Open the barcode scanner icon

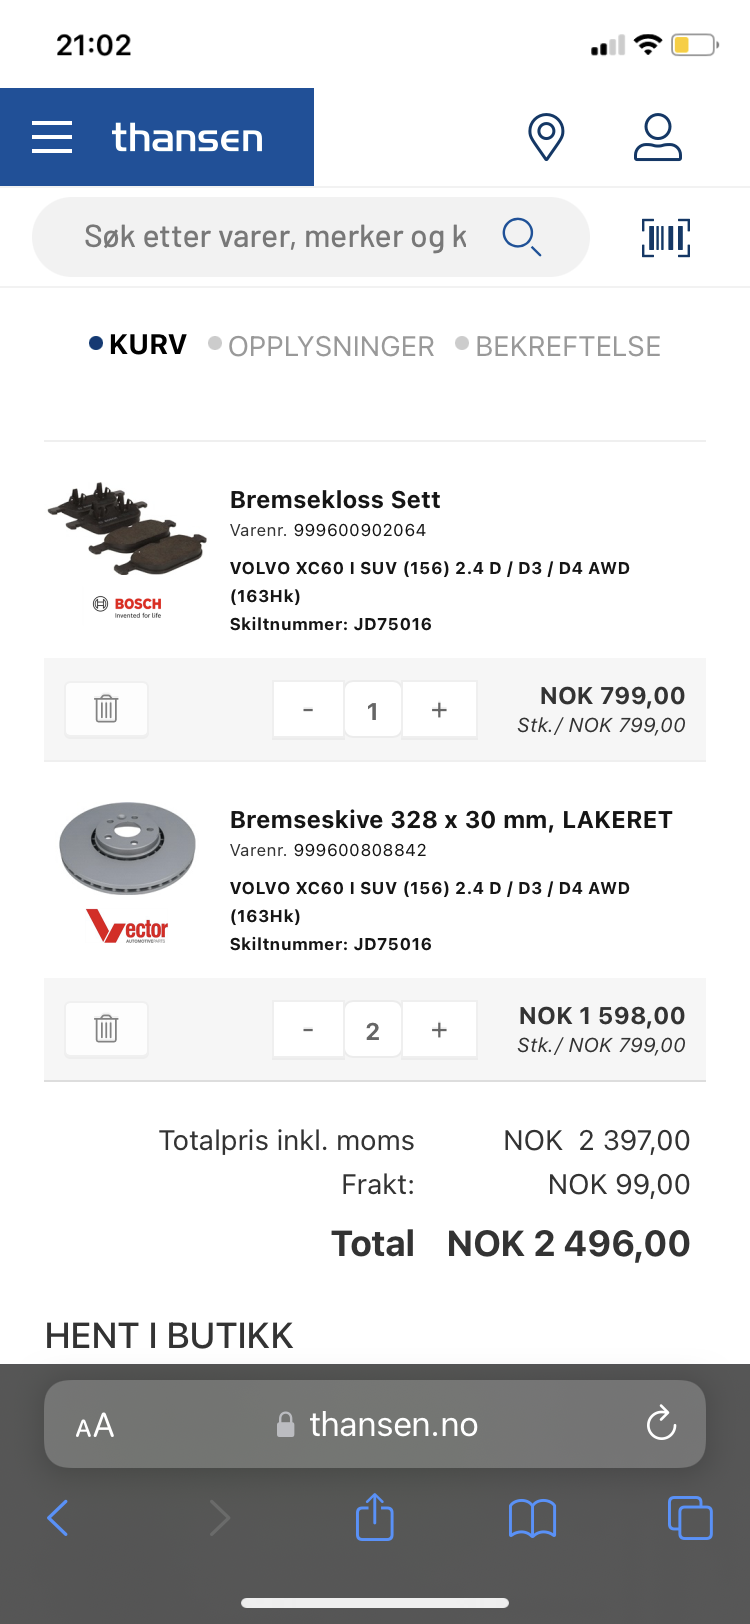coord(665,237)
